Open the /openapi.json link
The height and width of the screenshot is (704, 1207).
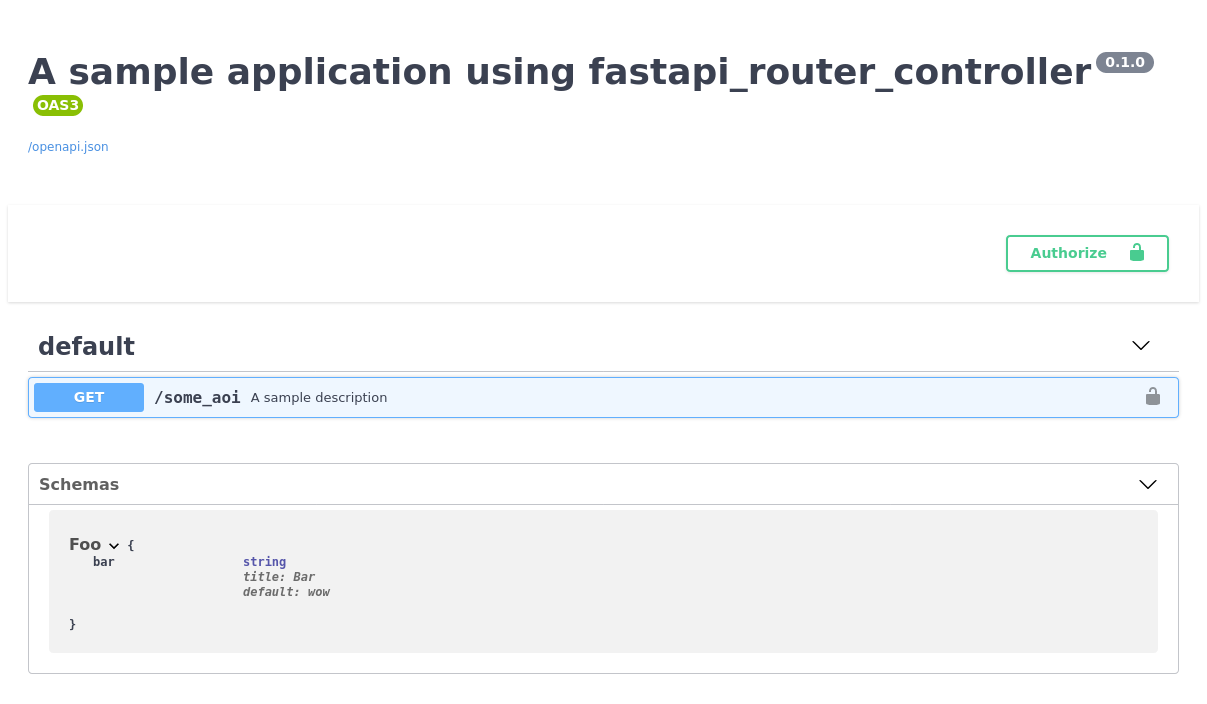click(68, 147)
